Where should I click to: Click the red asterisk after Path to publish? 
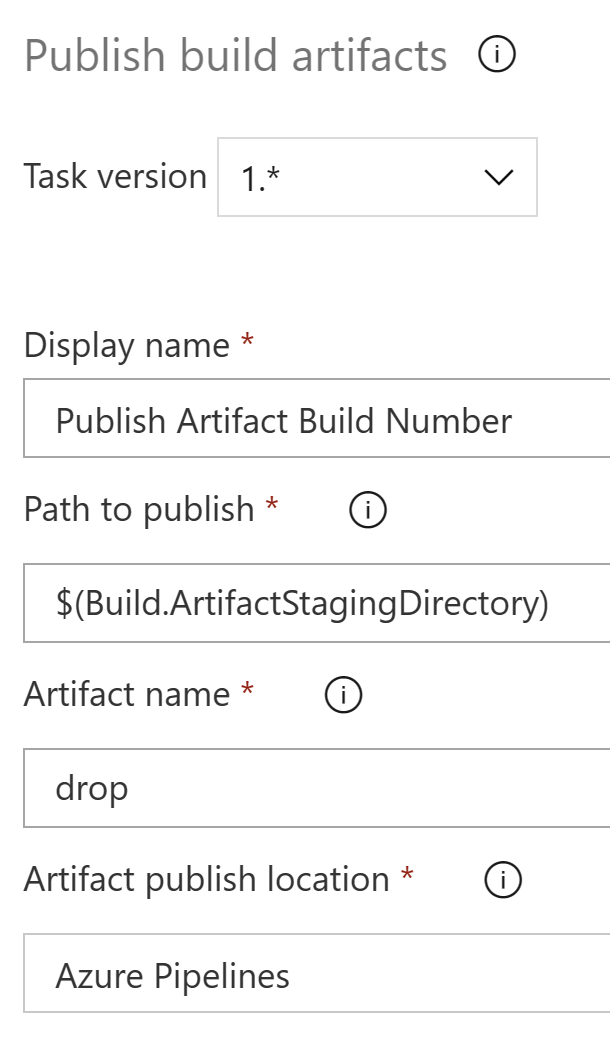pyautogui.click(x=272, y=504)
